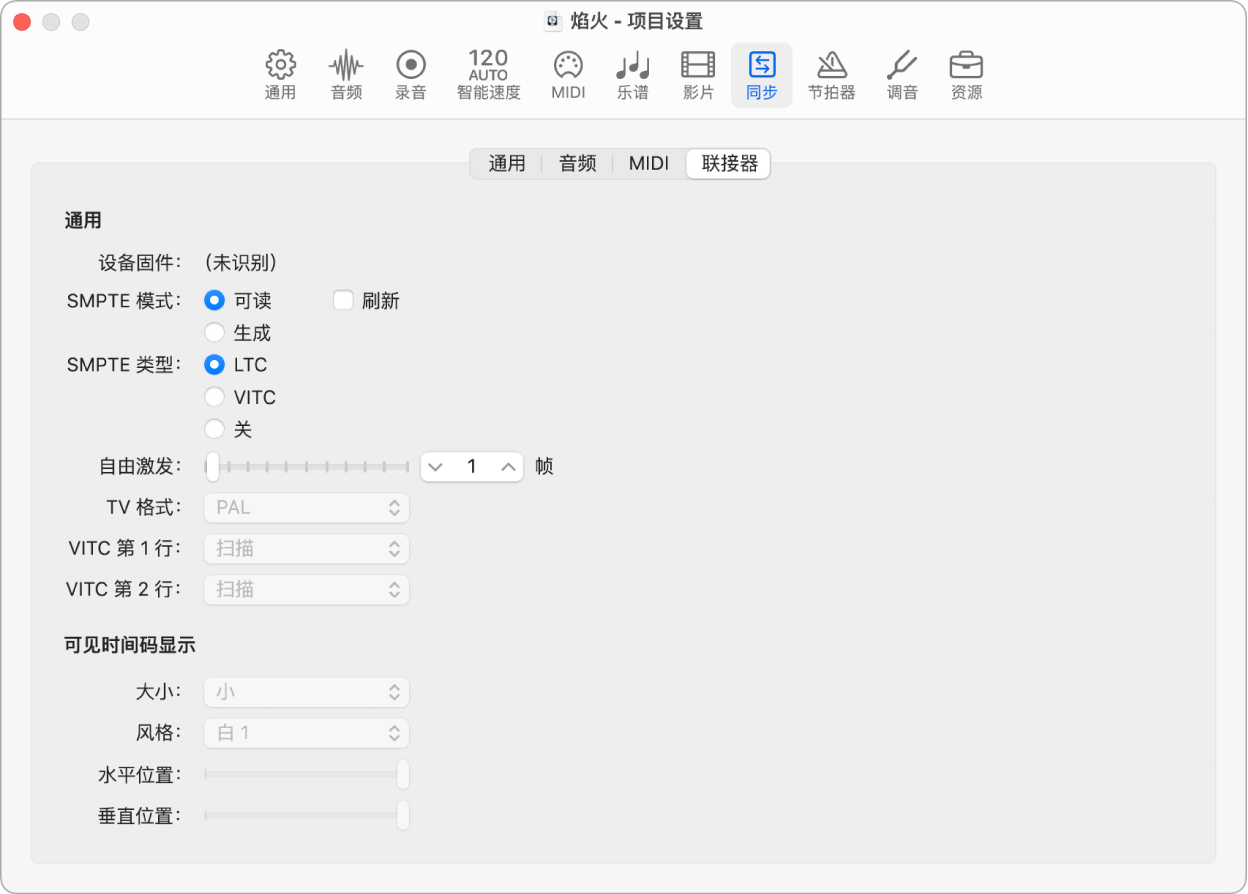The image size is (1248, 894).
Task: Switch to the MIDI sub-tab
Action: [649, 163]
